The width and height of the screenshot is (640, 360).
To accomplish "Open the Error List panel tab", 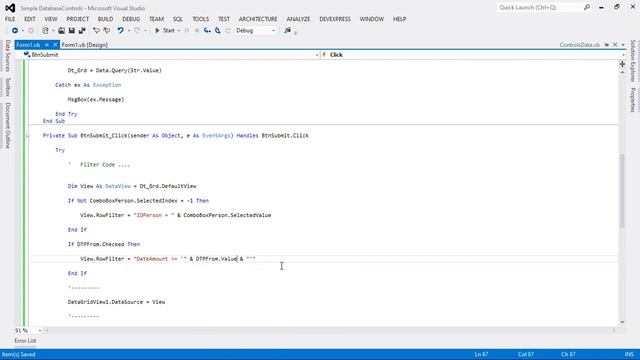I will (x=25, y=341).
